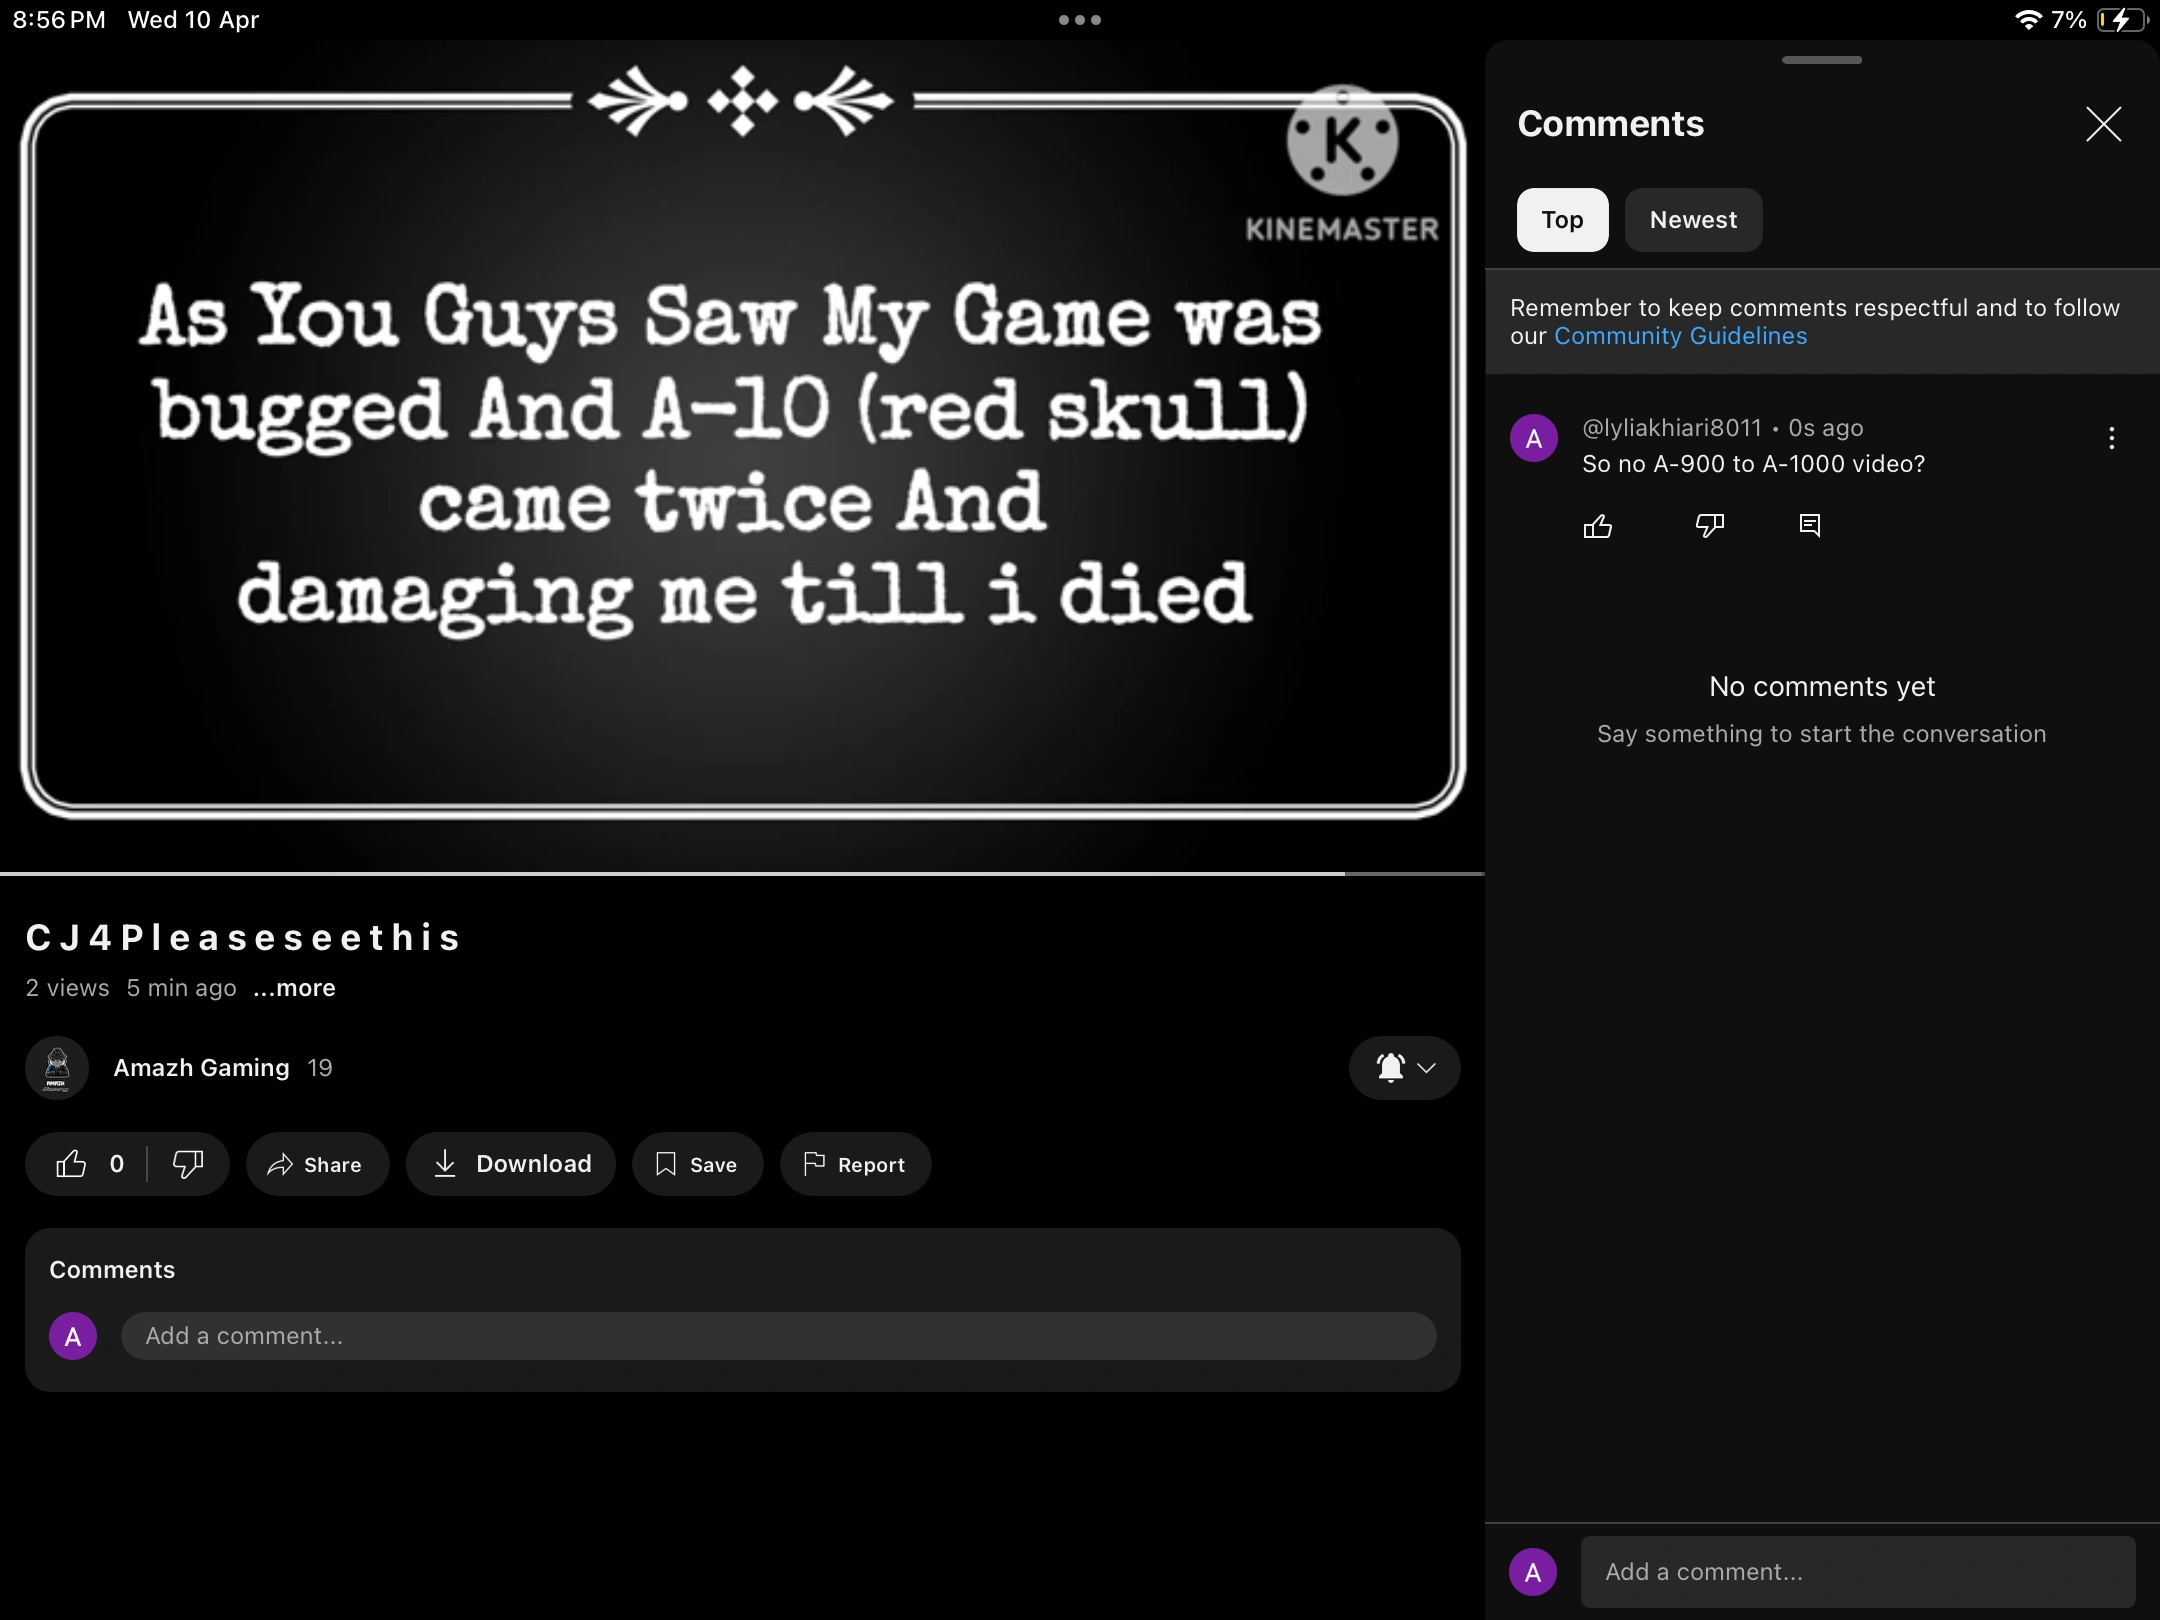This screenshot has height=1620, width=2160.
Task: Sort comments by Newest
Action: 1693,220
